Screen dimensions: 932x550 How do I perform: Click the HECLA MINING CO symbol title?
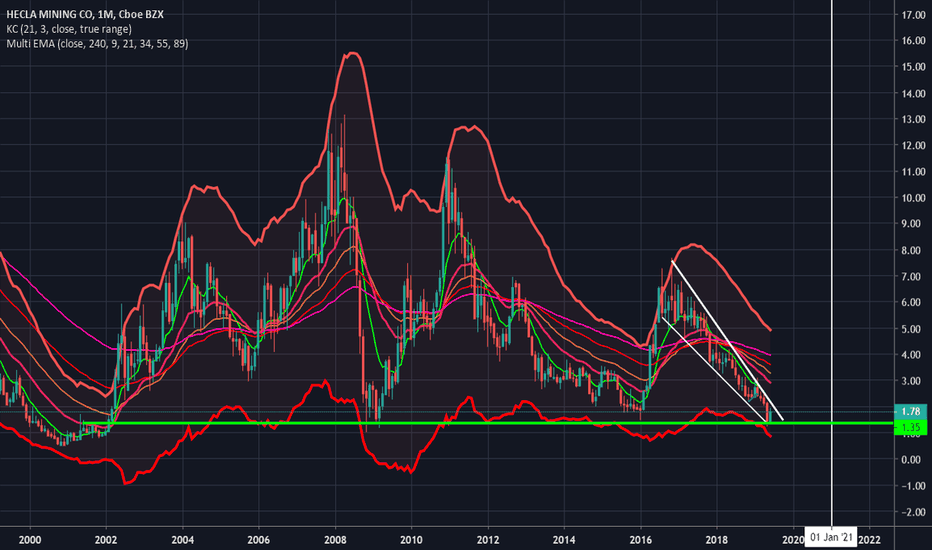pos(85,14)
